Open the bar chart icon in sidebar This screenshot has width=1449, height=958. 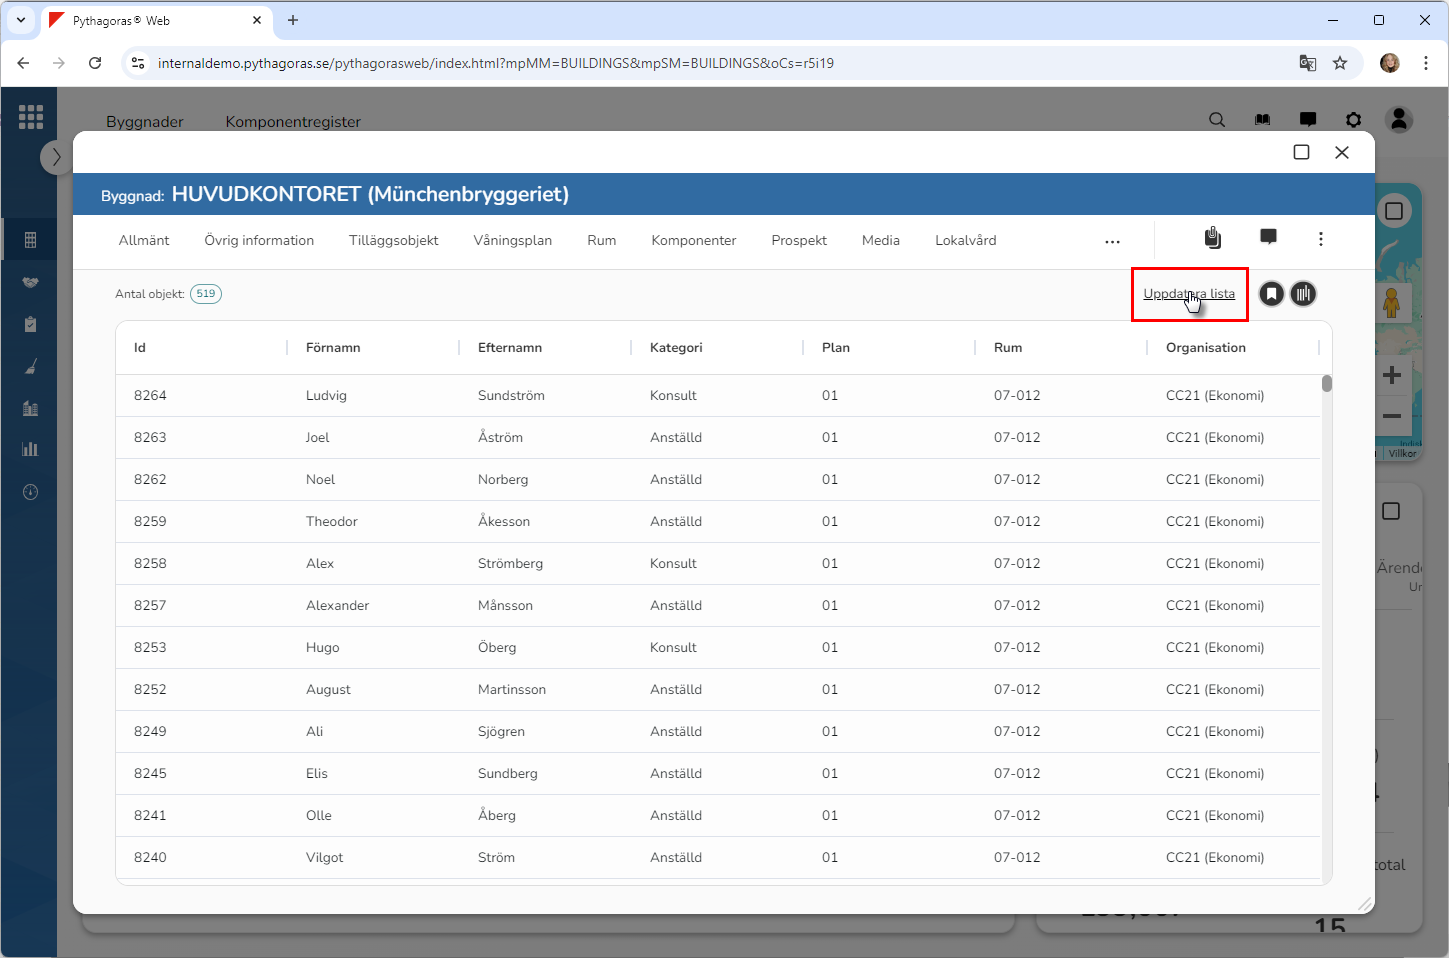tap(30, 449)
